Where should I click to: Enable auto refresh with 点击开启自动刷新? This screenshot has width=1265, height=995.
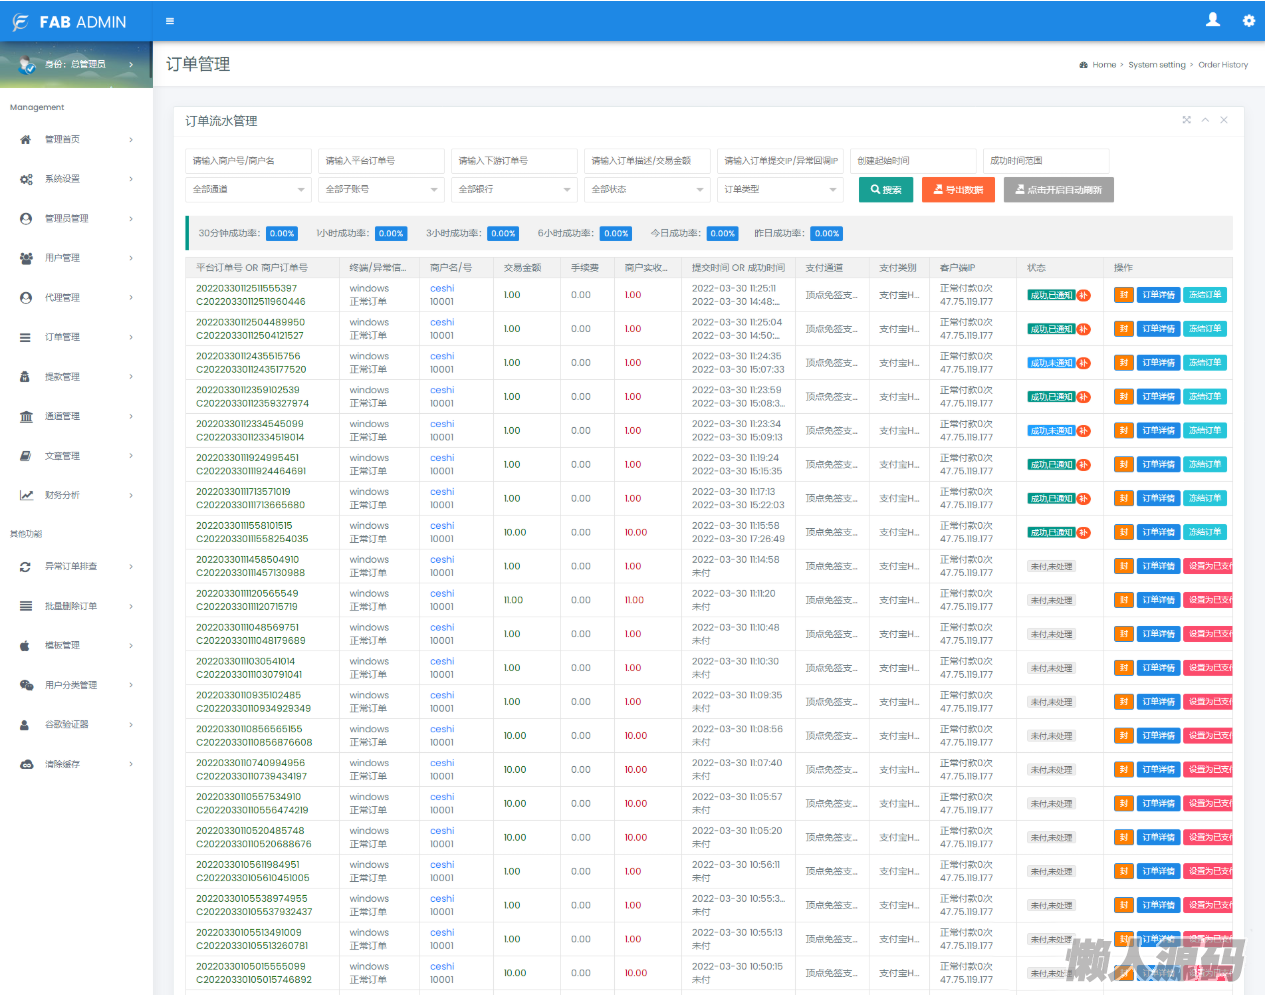point(1058,190)
